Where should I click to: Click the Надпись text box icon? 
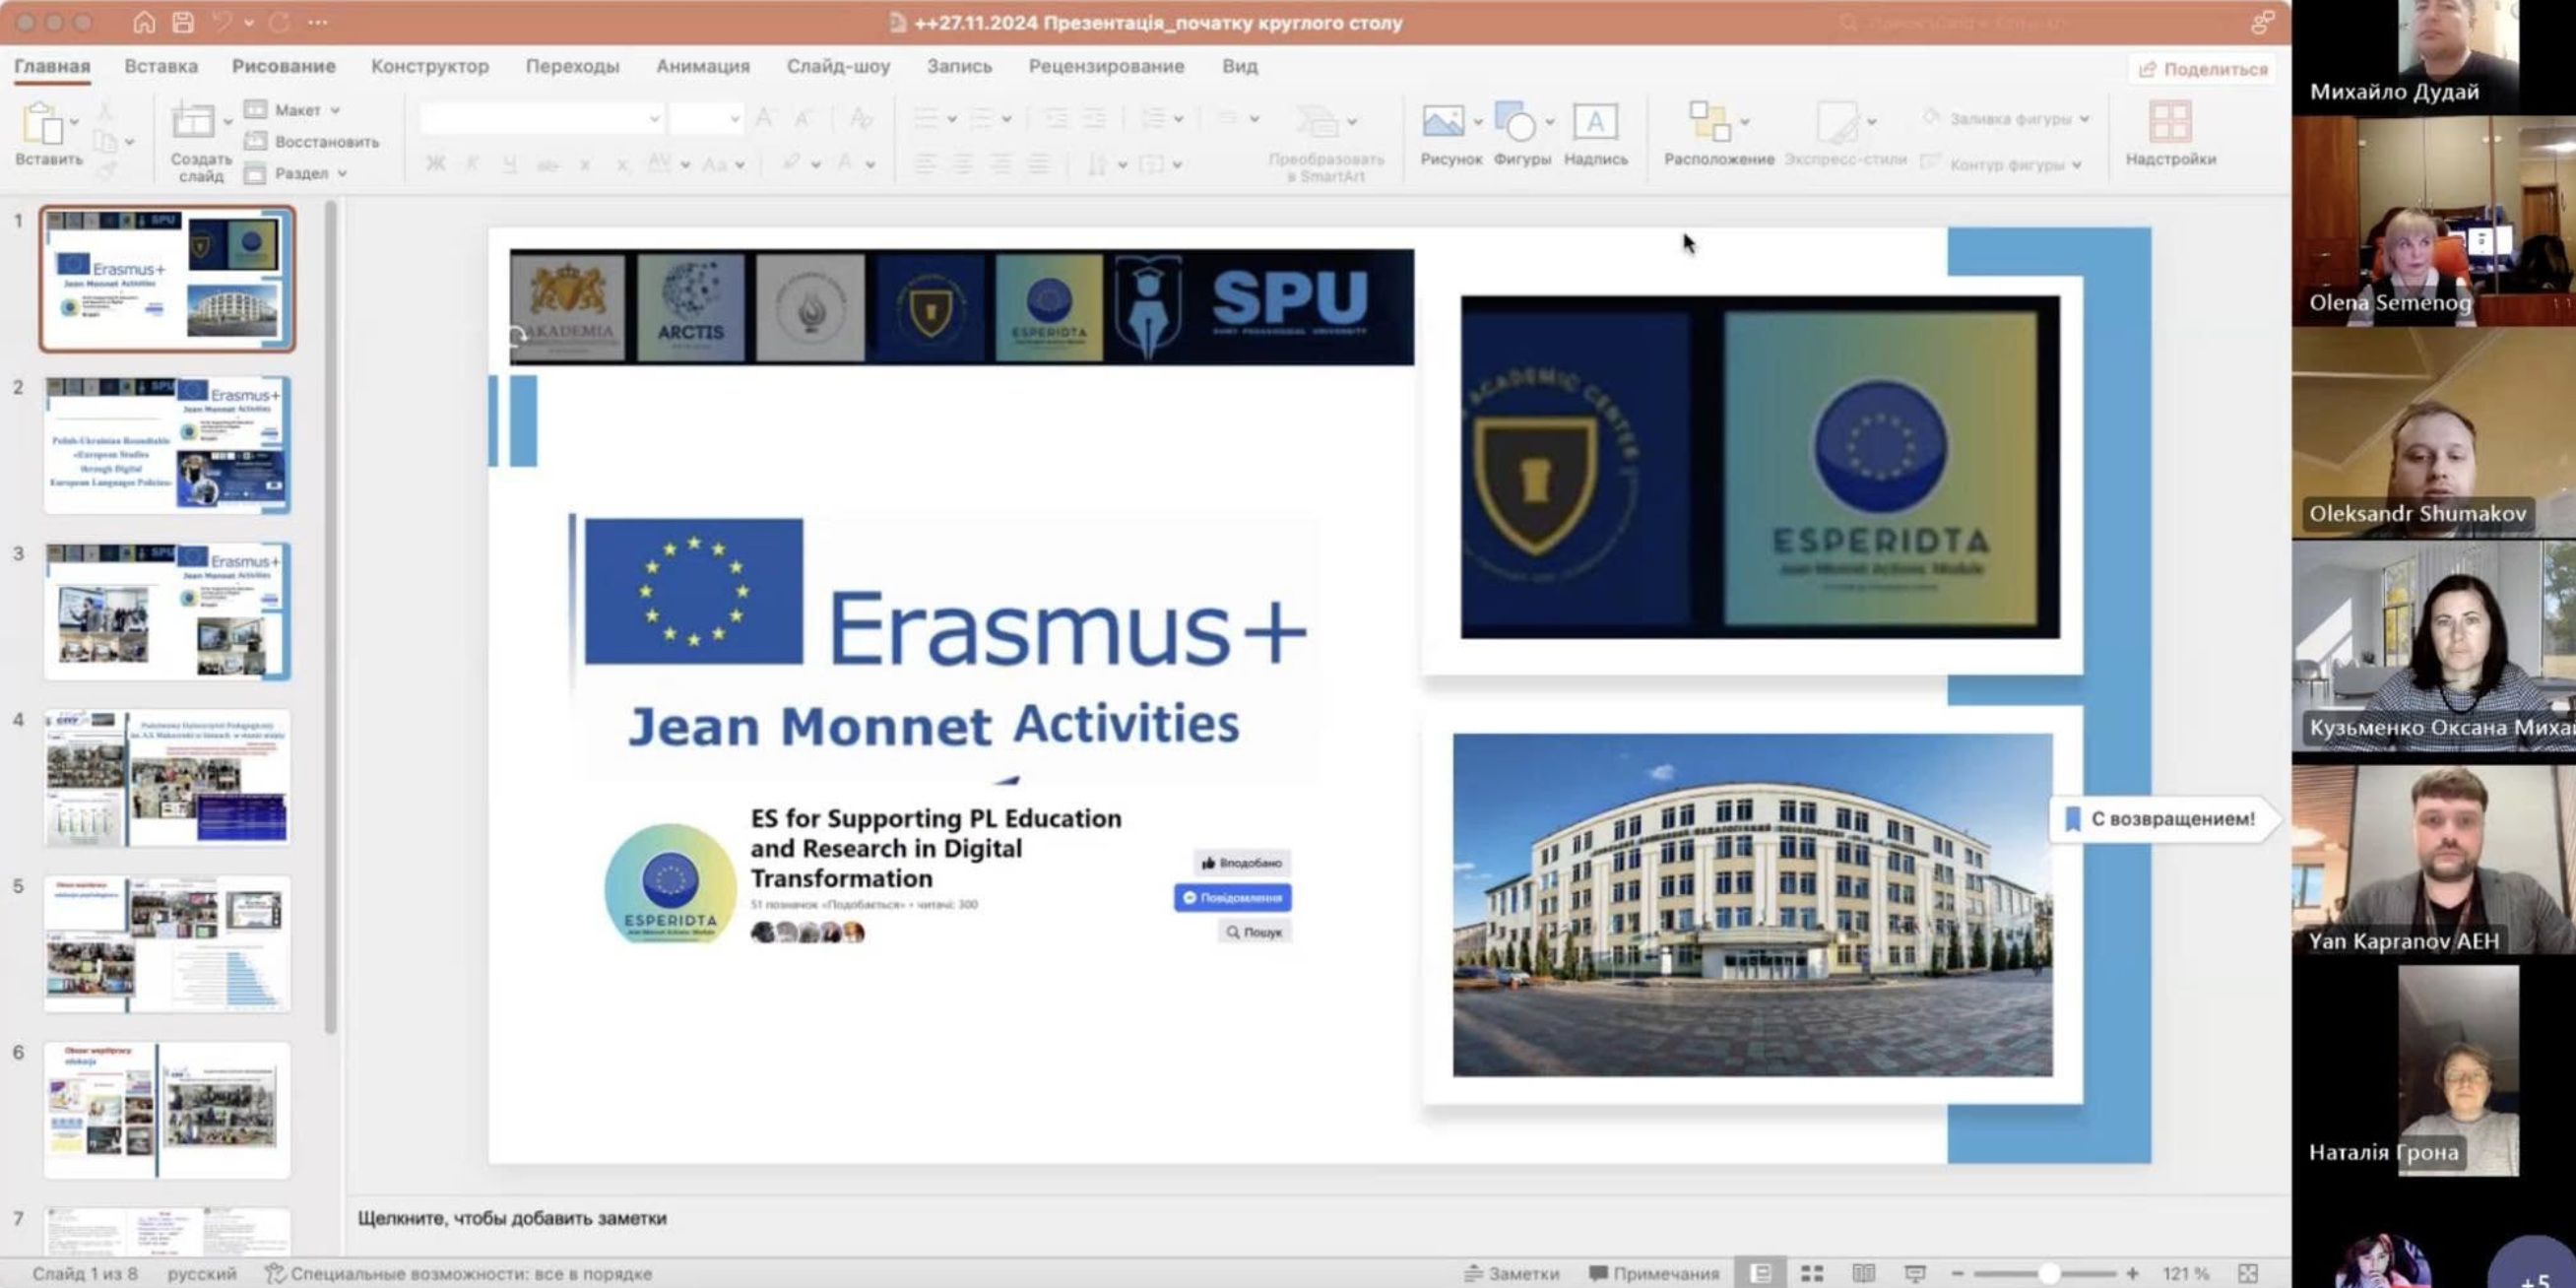tap(1595, 122)
